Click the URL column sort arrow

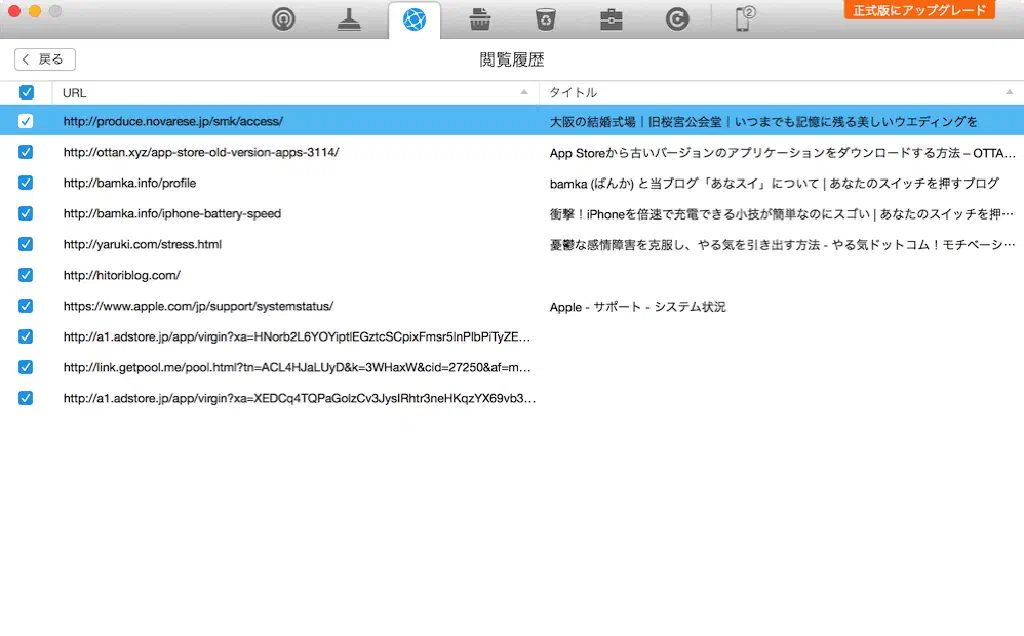pyautogui.click(x=524, y=92)
